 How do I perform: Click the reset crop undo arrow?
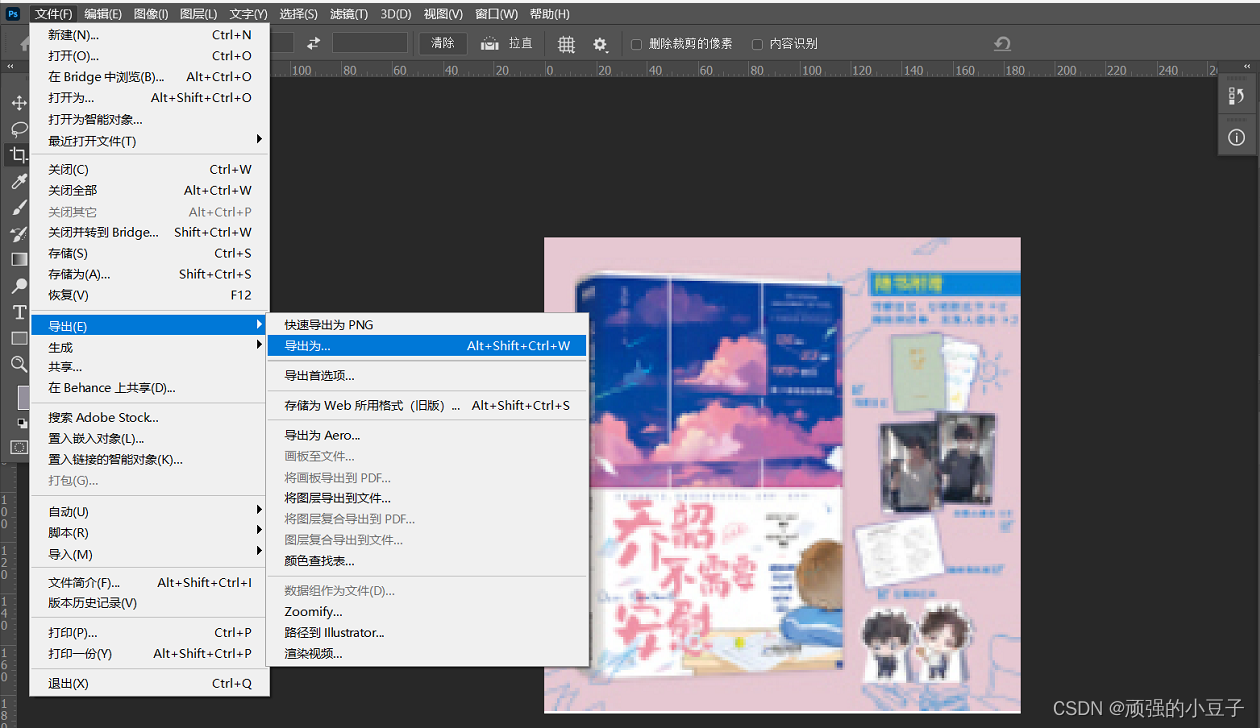pyautogui.click(x=1002, y=43)
